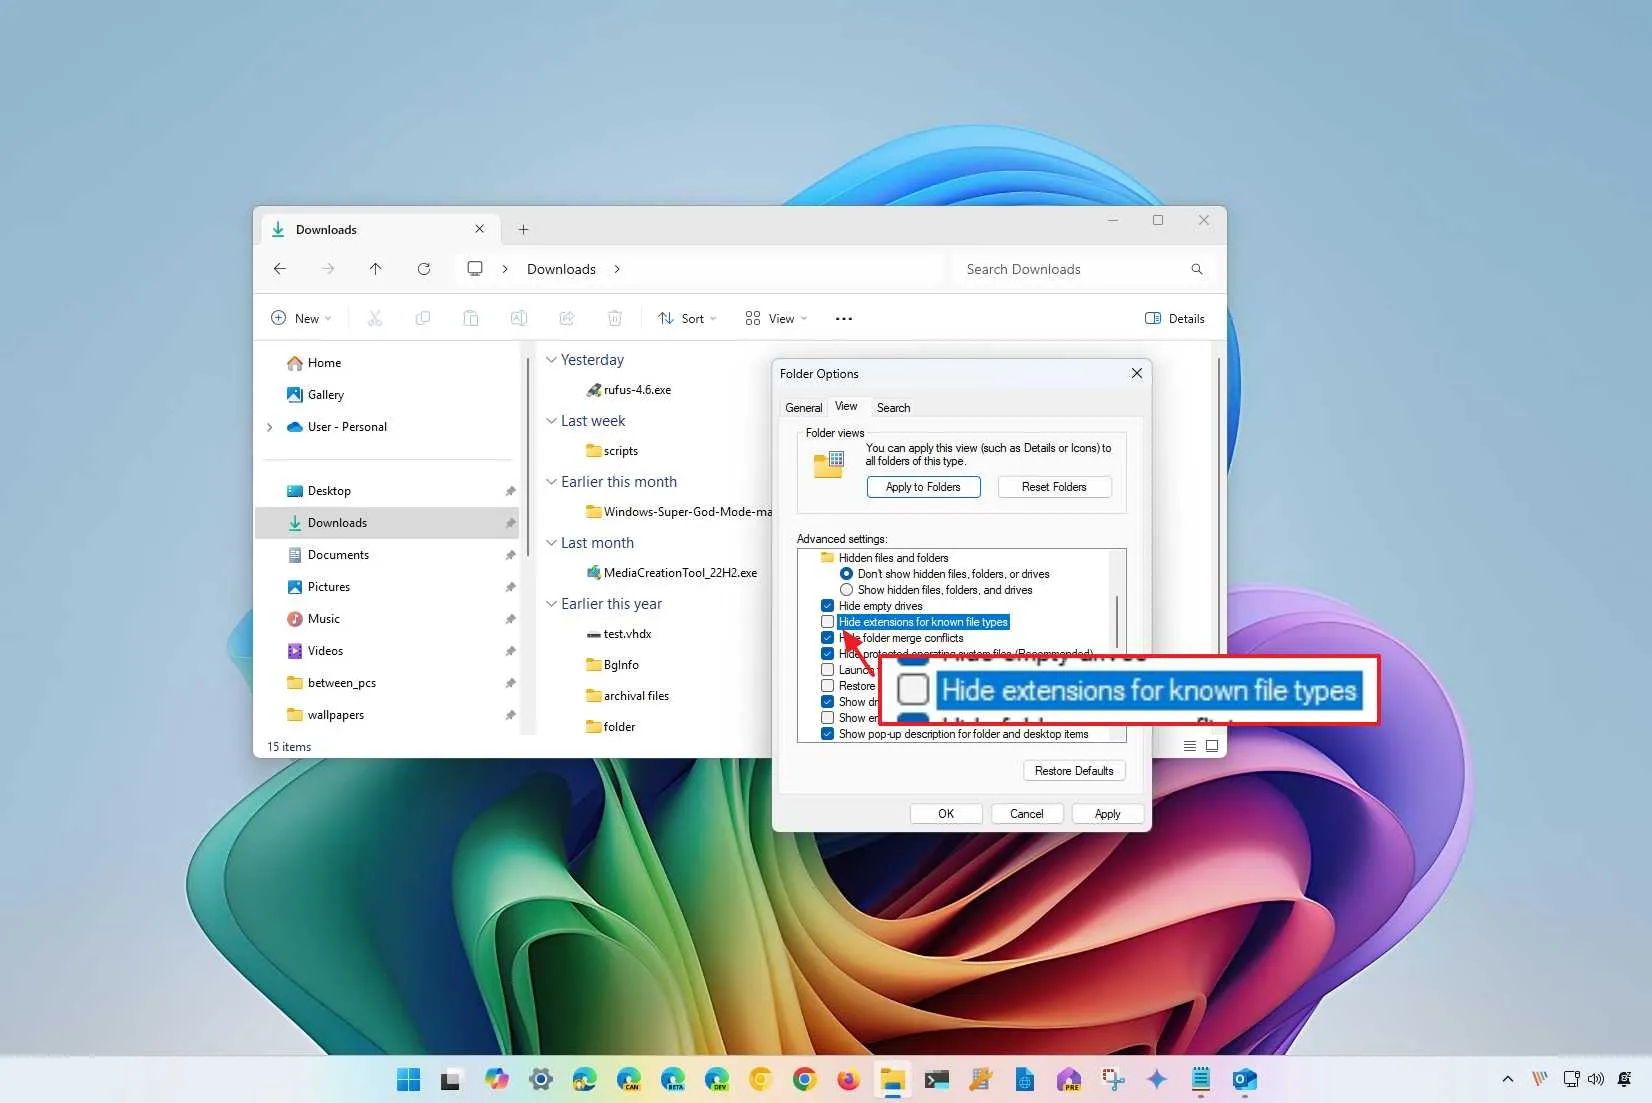Open the General tab in Folder Options

click(x=803, y=407)
